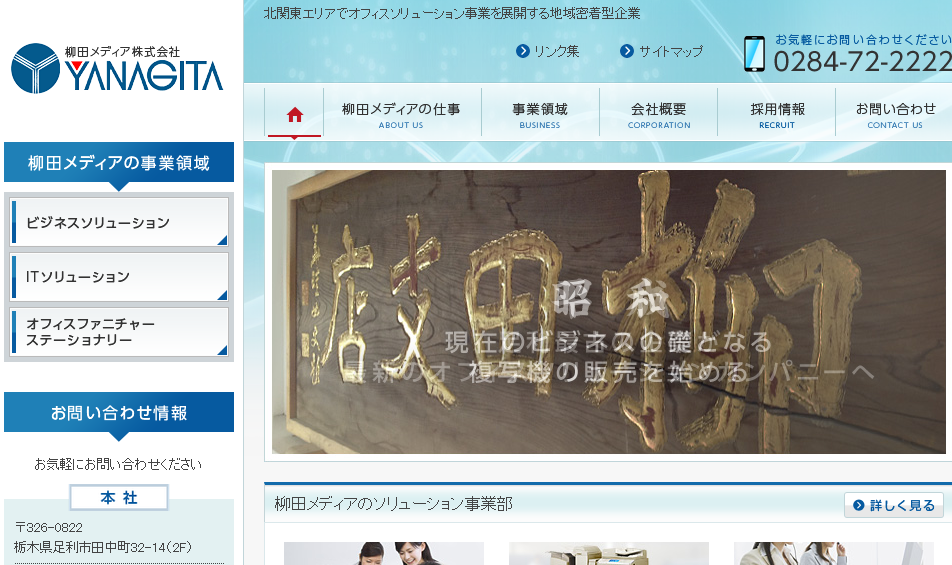This screenshot has width=952, height=565.
Task: Select オフィスファニチャー ステーショナリー sidebar item
Action: (x=119, y=332)
